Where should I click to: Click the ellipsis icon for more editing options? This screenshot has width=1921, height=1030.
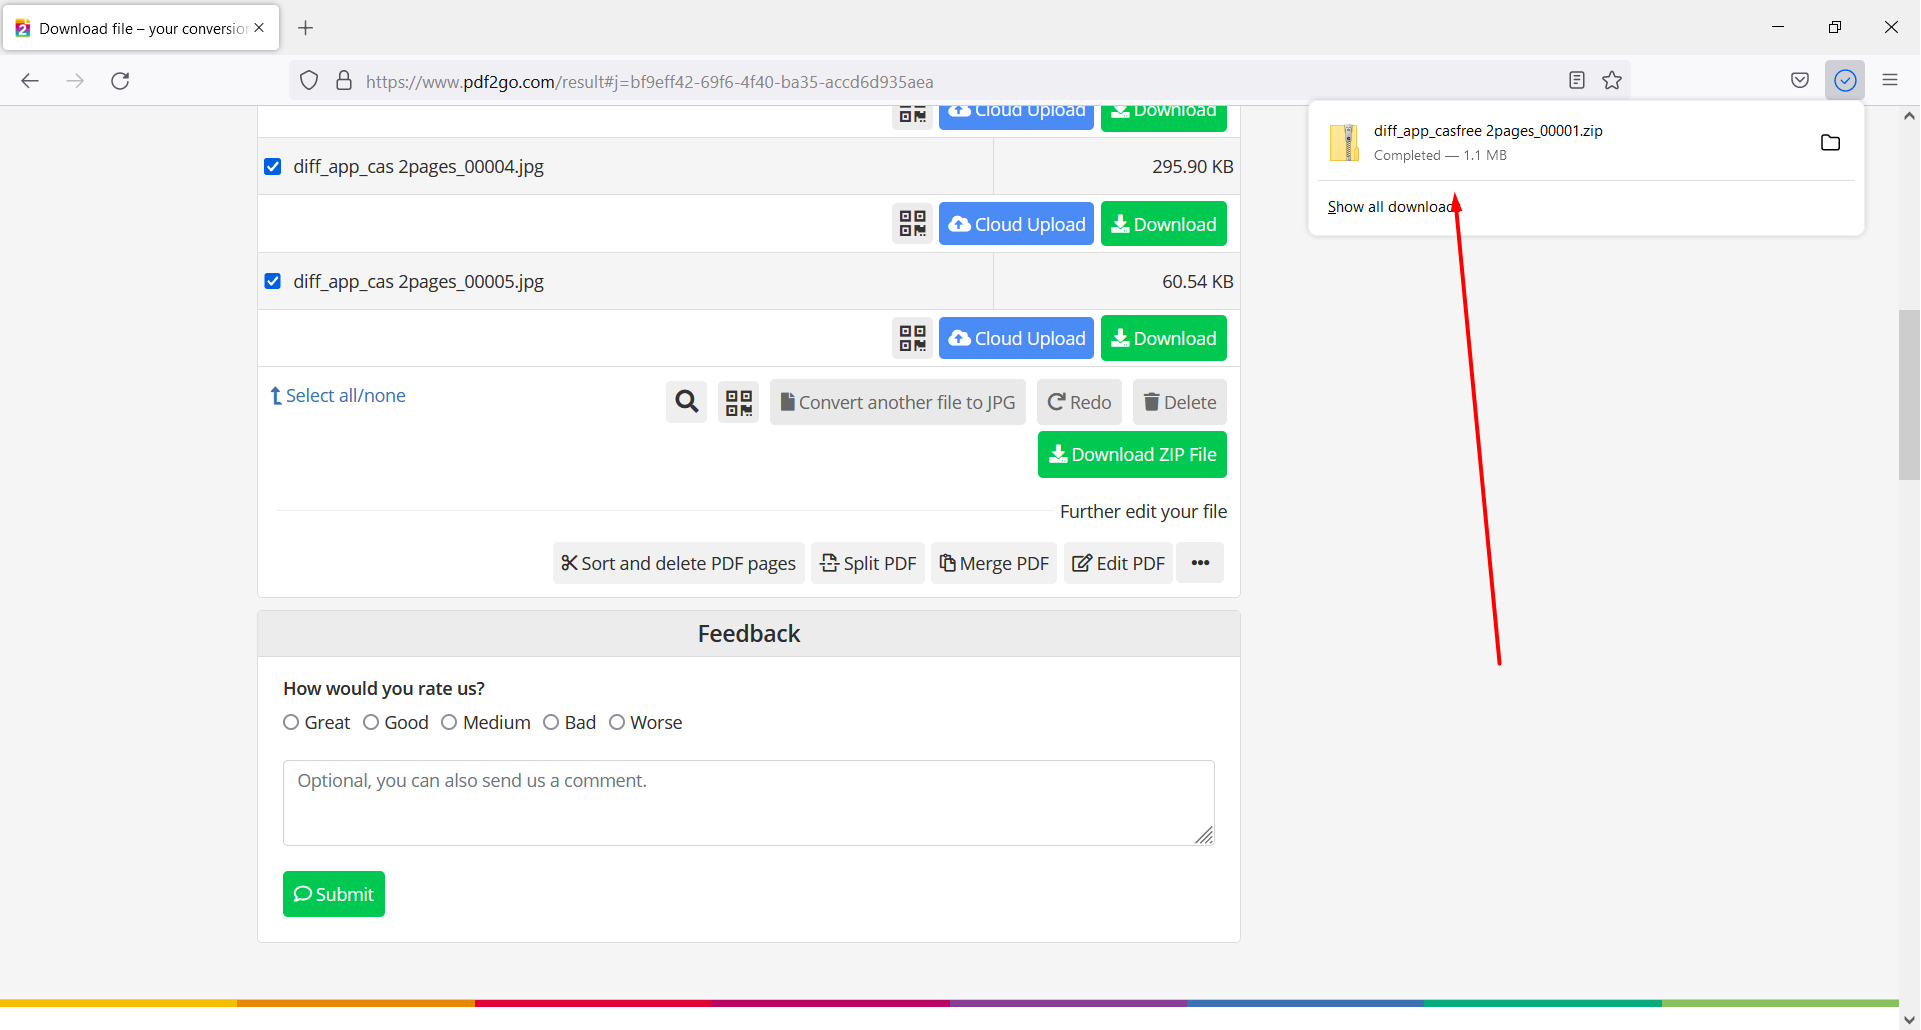(x=1199, y=562)
